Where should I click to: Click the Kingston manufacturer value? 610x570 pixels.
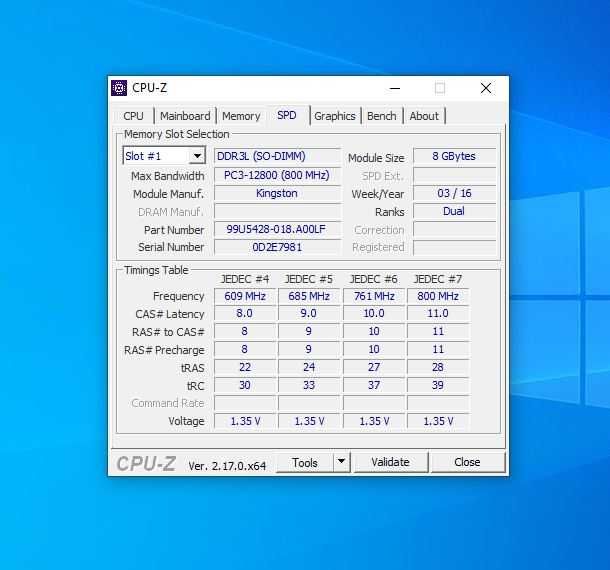tap(277, 193)
